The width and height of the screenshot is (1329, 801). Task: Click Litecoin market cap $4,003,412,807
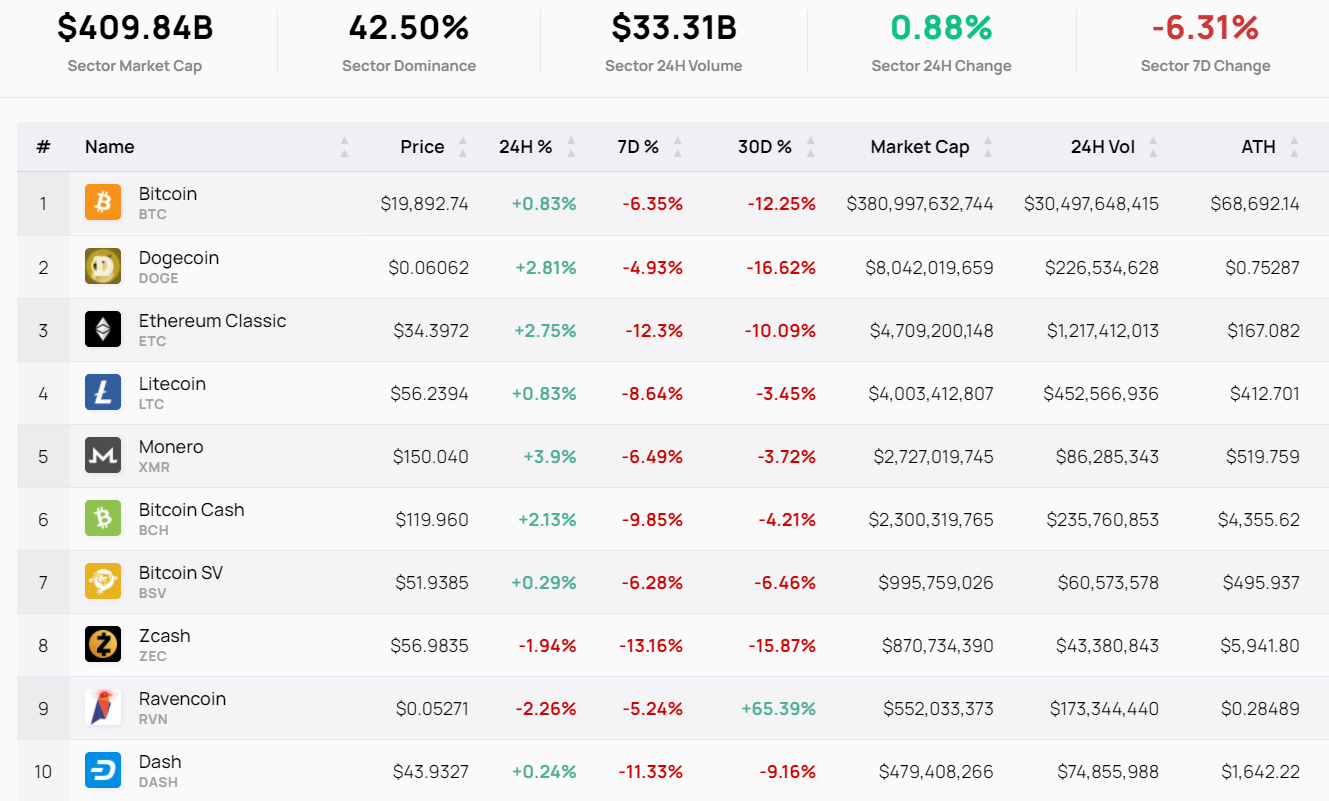(x=932, y=393)
